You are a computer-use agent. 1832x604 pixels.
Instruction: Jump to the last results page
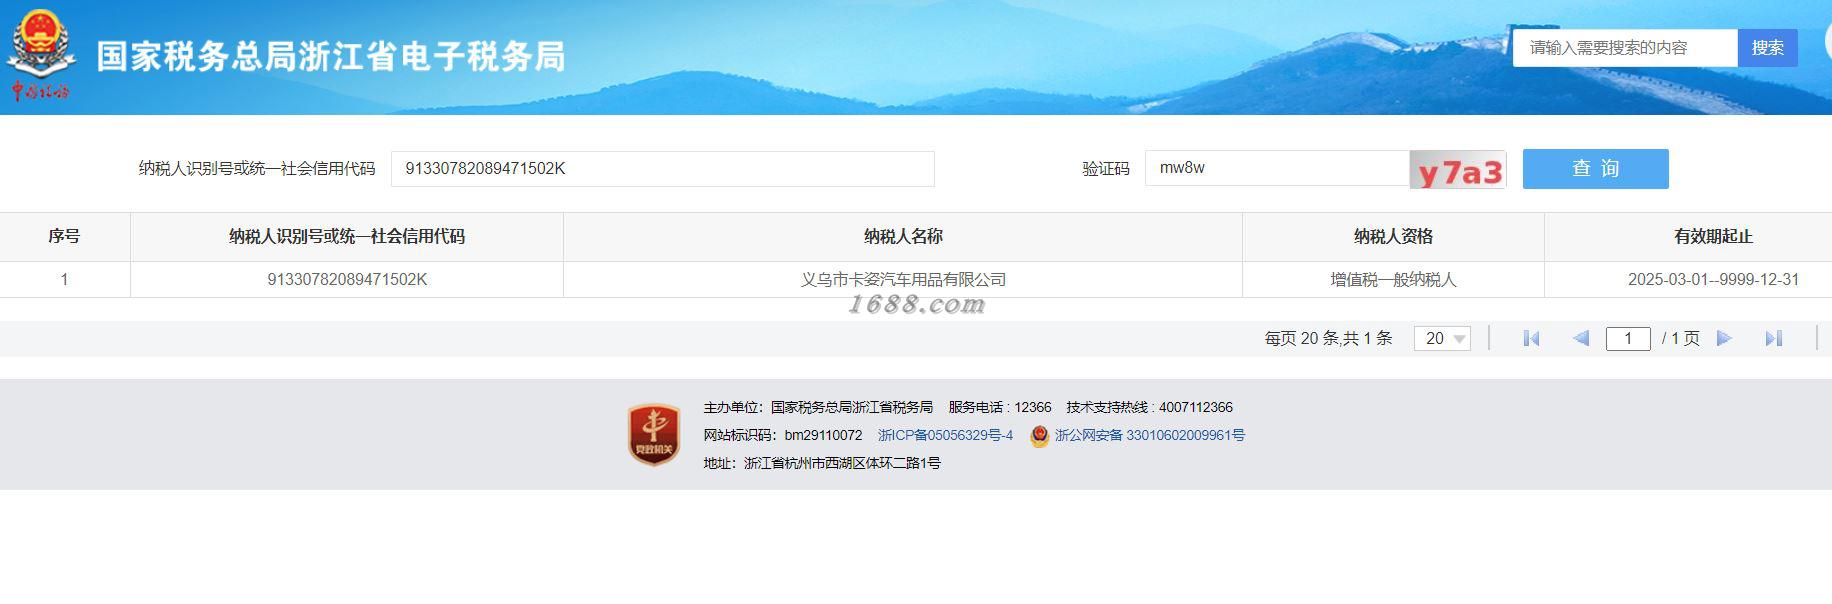coord(1773,339)
